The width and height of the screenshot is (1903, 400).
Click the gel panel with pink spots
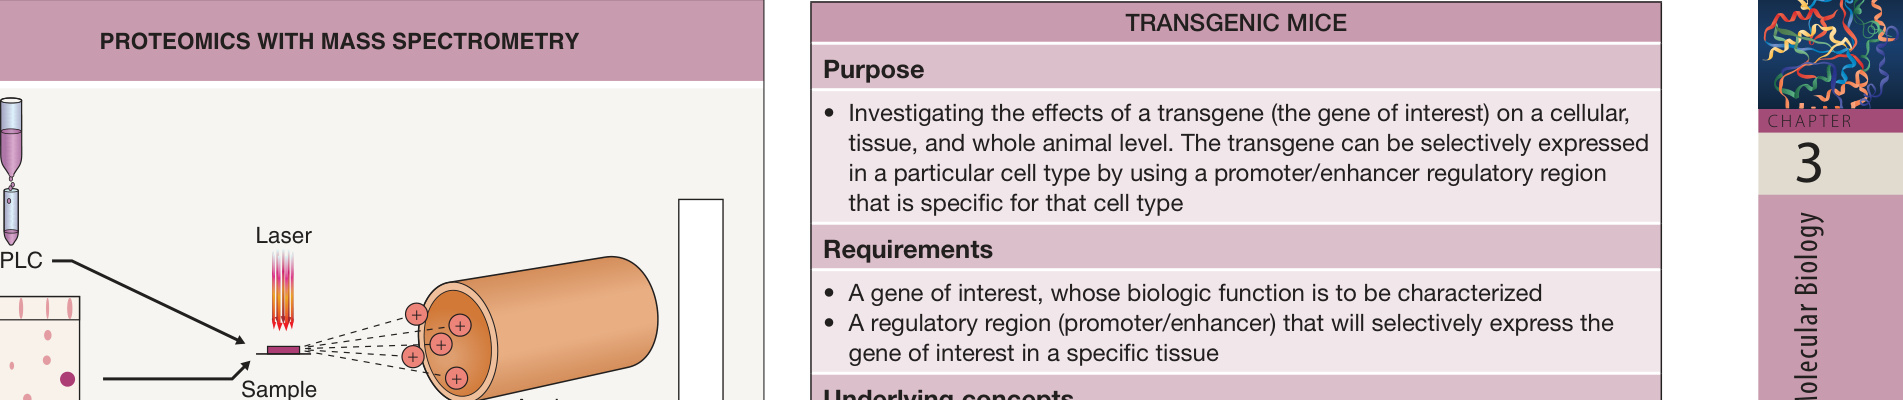coord(39,348)
